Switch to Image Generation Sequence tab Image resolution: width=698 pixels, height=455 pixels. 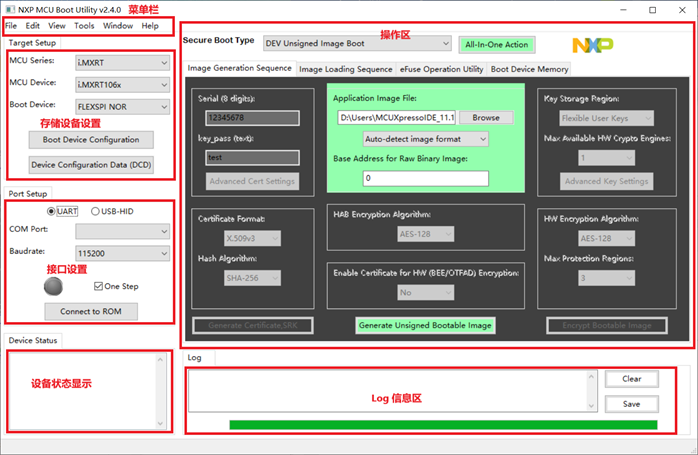(239, 68)
